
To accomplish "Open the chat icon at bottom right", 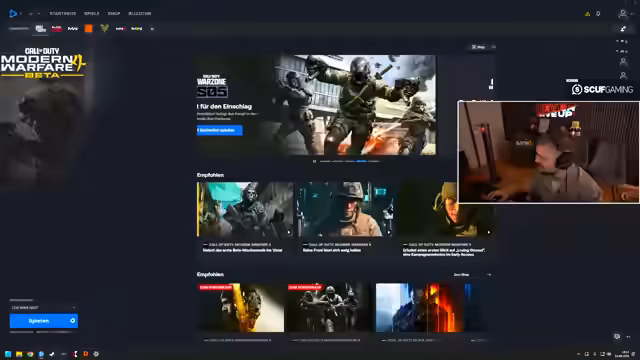I will point(617,337).
